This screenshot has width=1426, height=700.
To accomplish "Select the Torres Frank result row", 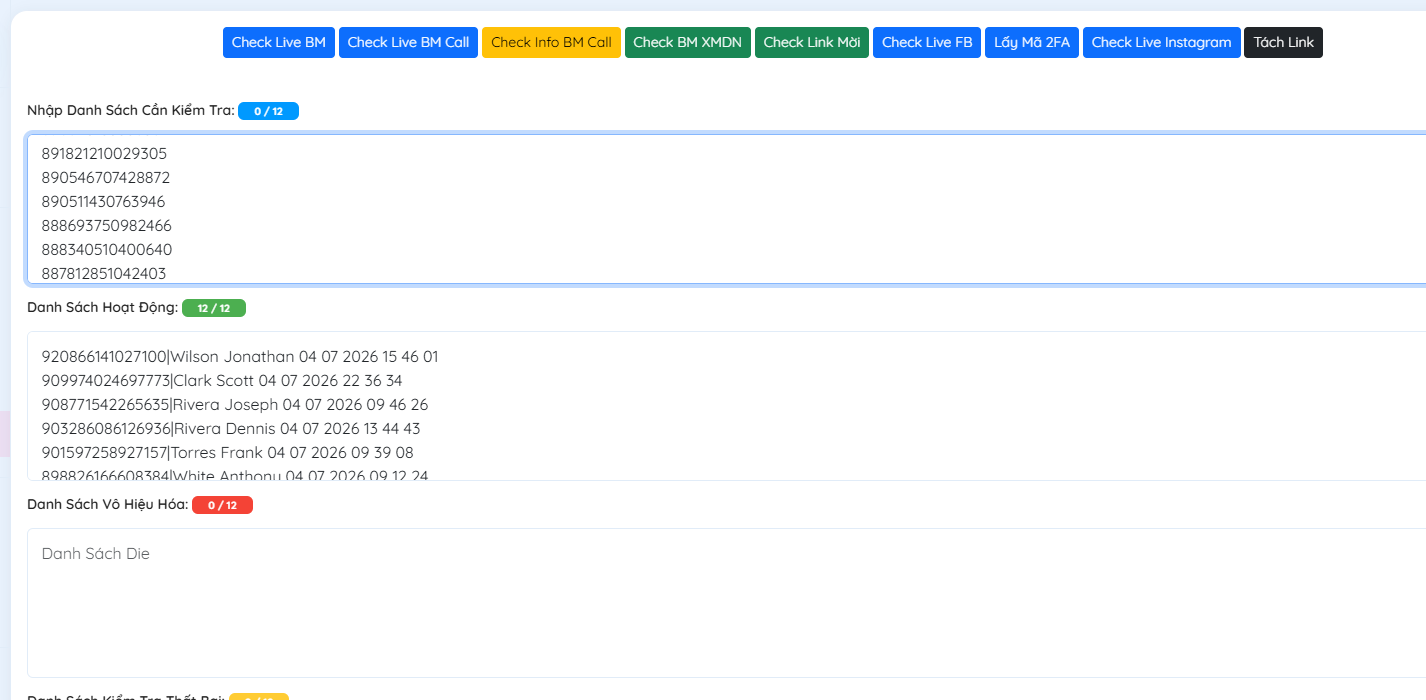I will 227,453.
